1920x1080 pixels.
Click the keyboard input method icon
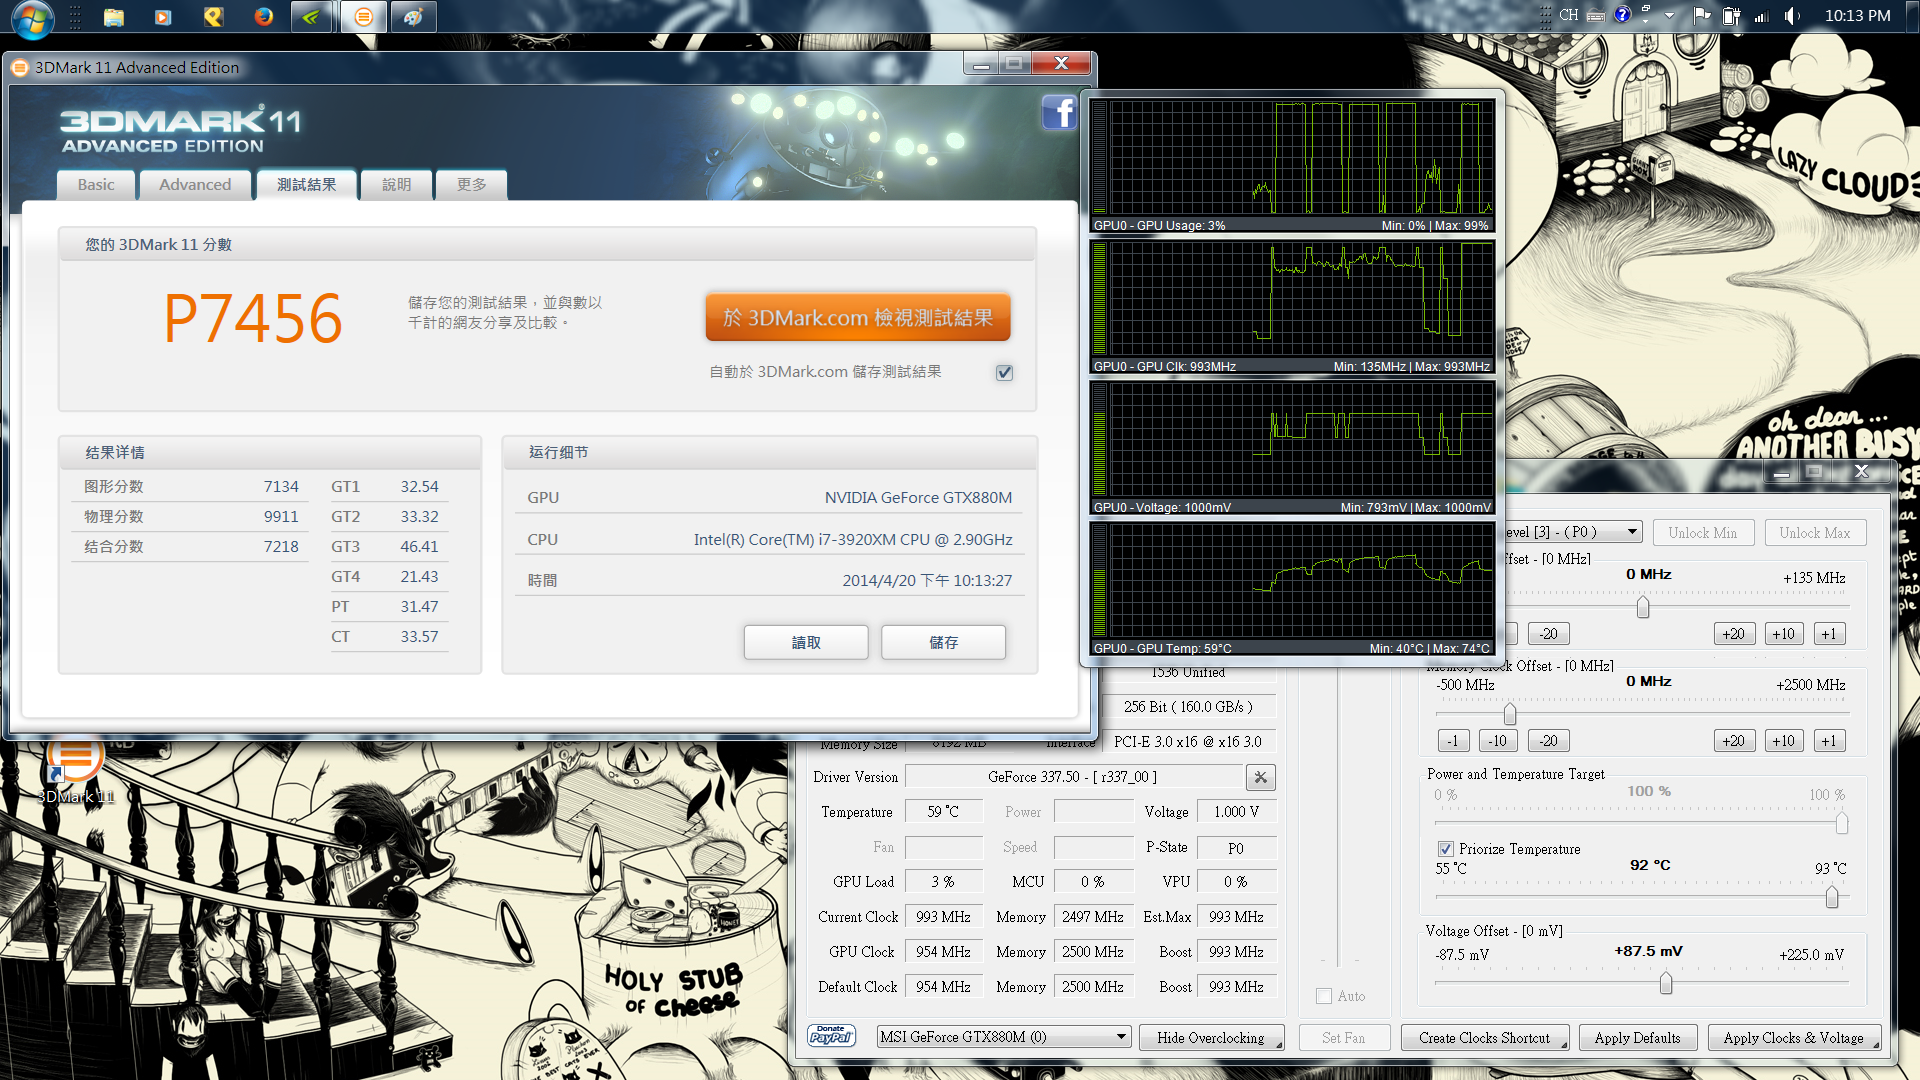pyautogui.click(x=1596, y=15)
